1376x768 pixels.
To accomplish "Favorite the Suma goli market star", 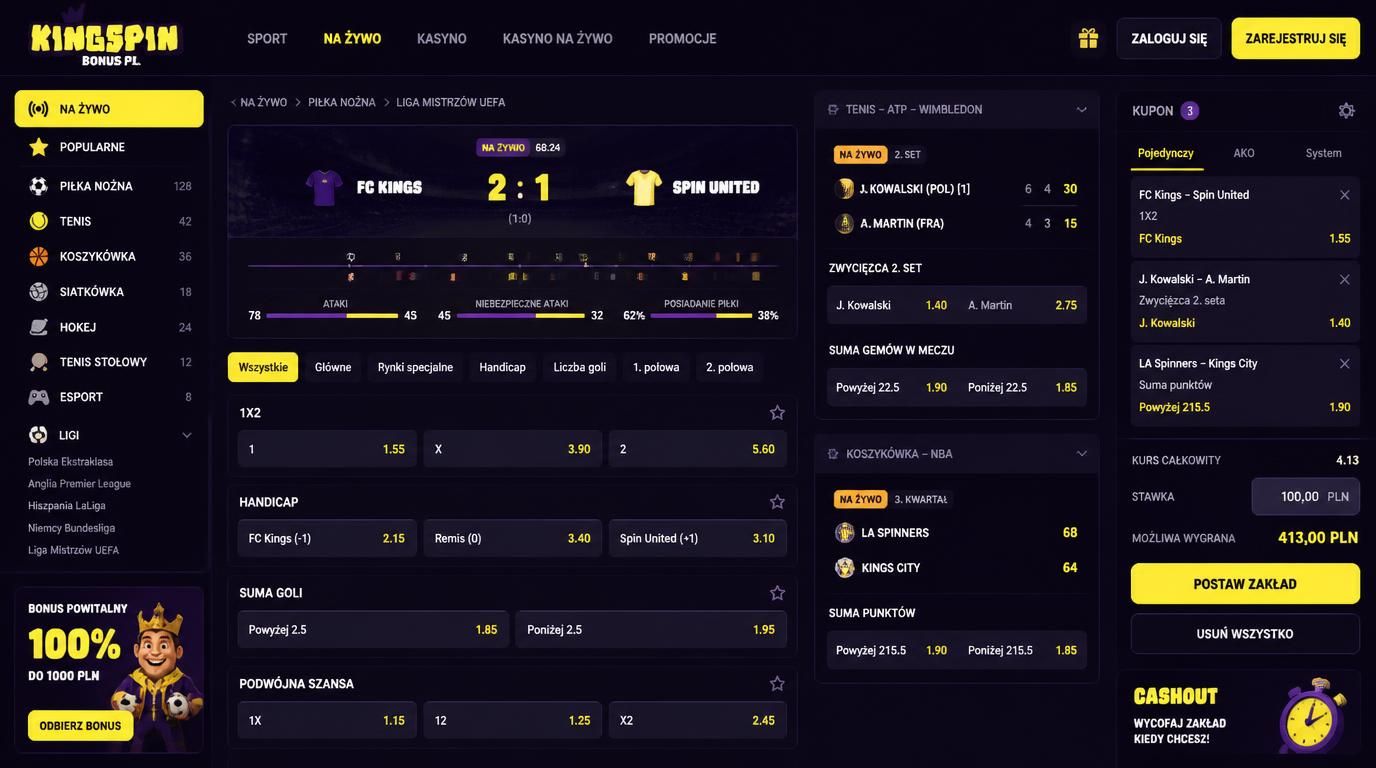I will point(777,593).
